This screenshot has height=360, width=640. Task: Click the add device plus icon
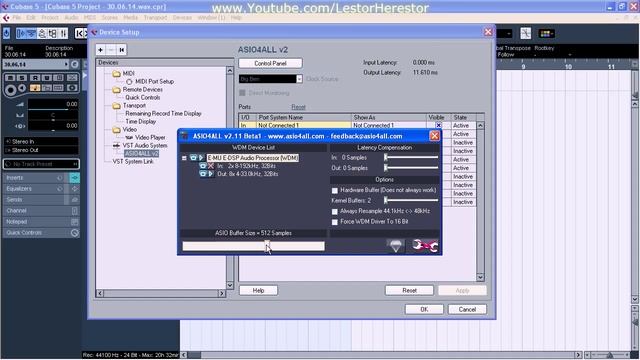(100, 50)
